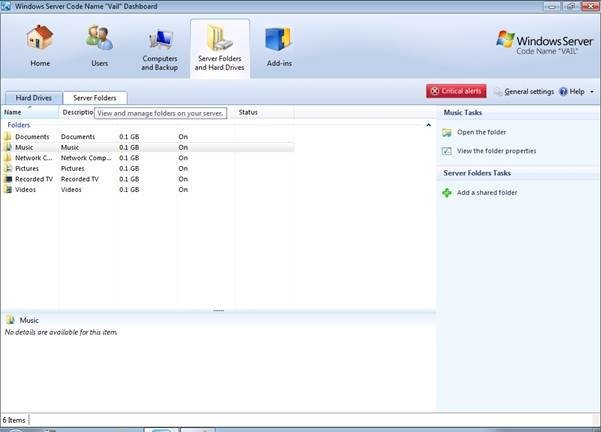Select the Videos folder name

[x=25, y=189]
